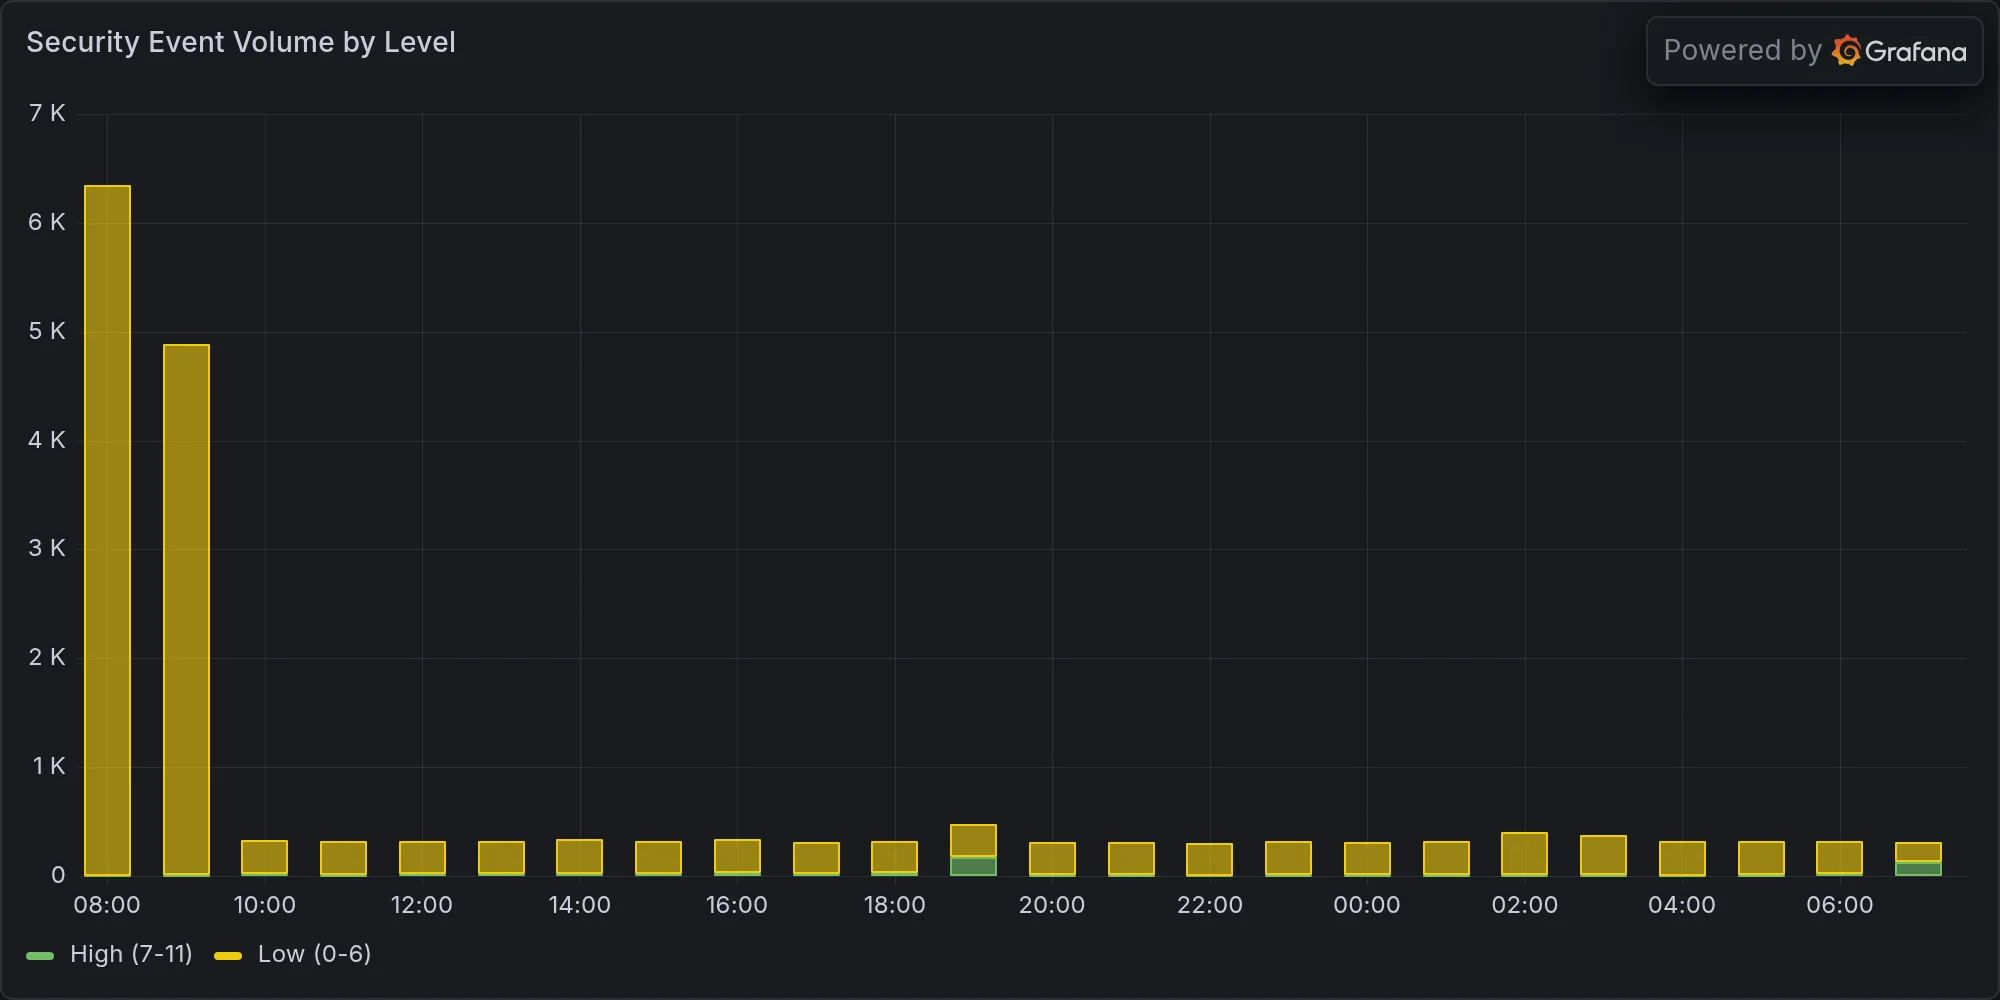Click the yellow Low legend color swatch
This screenshot has width=2000, height=1000.
[228, 956]
